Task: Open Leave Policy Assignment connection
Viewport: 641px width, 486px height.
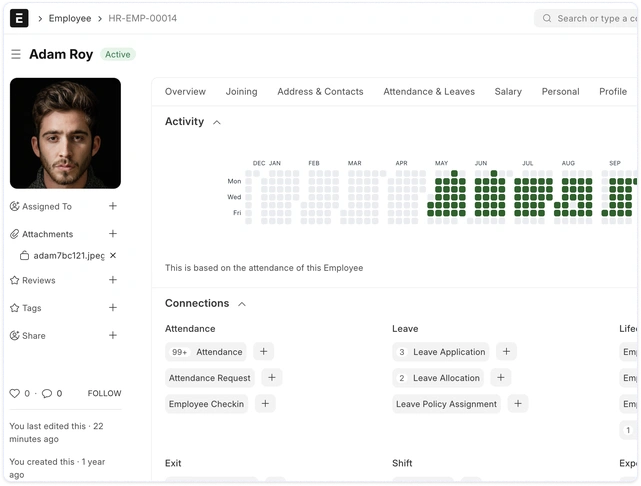Action: pyautogui.click(x=446, y=404)
